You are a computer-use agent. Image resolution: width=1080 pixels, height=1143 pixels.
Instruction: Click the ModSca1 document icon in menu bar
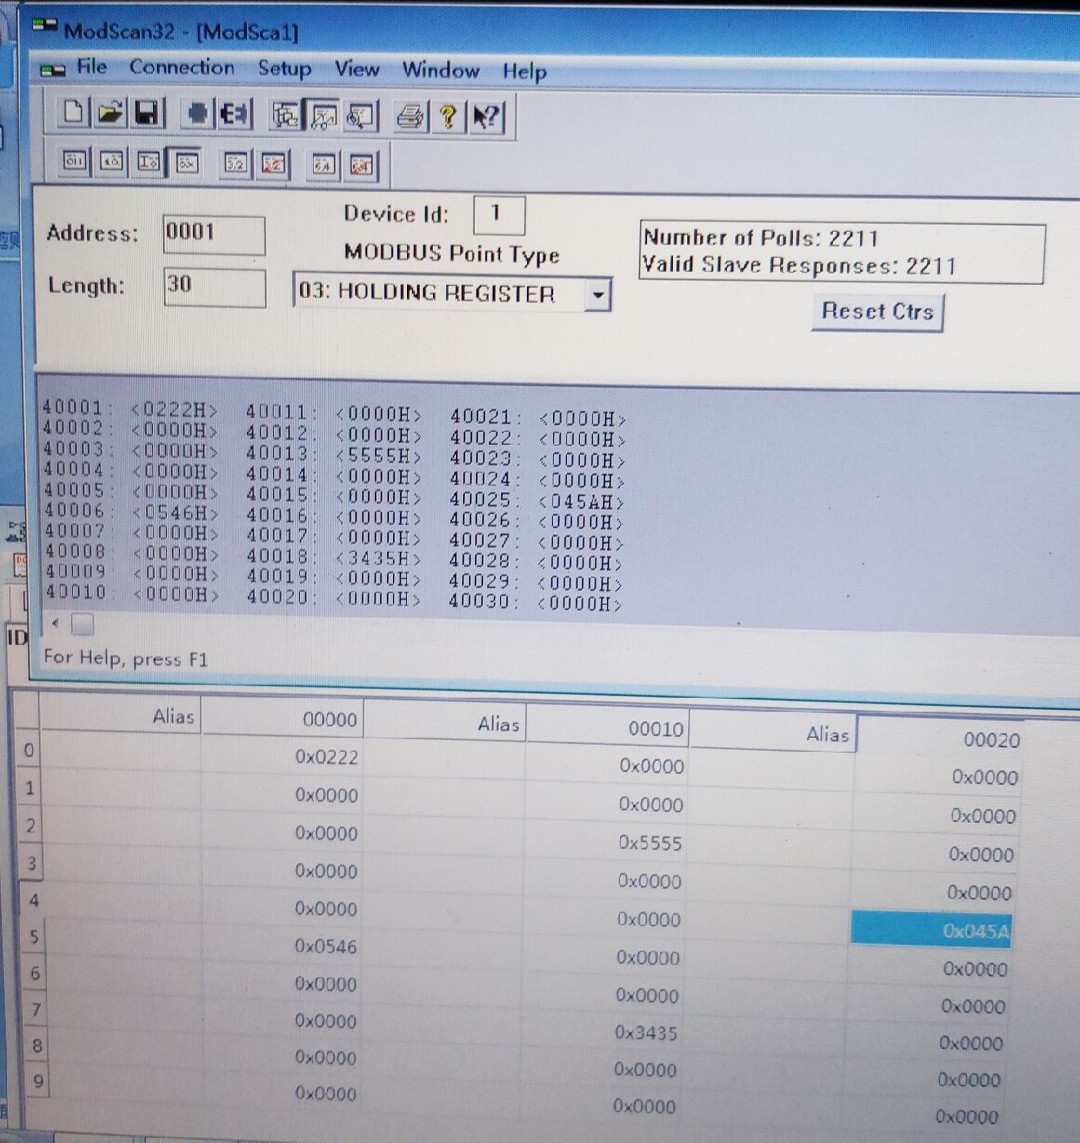click(x=52, y=70)
